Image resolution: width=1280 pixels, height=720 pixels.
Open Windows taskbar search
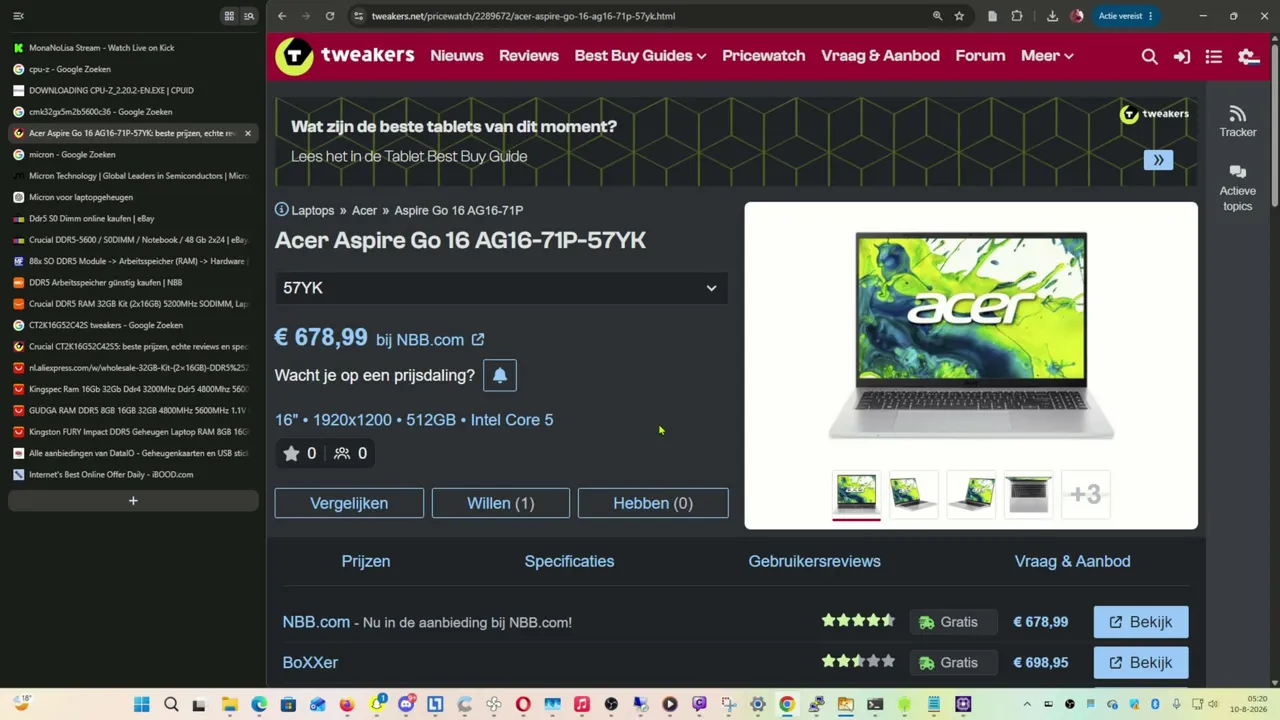(x=171, y=705)
